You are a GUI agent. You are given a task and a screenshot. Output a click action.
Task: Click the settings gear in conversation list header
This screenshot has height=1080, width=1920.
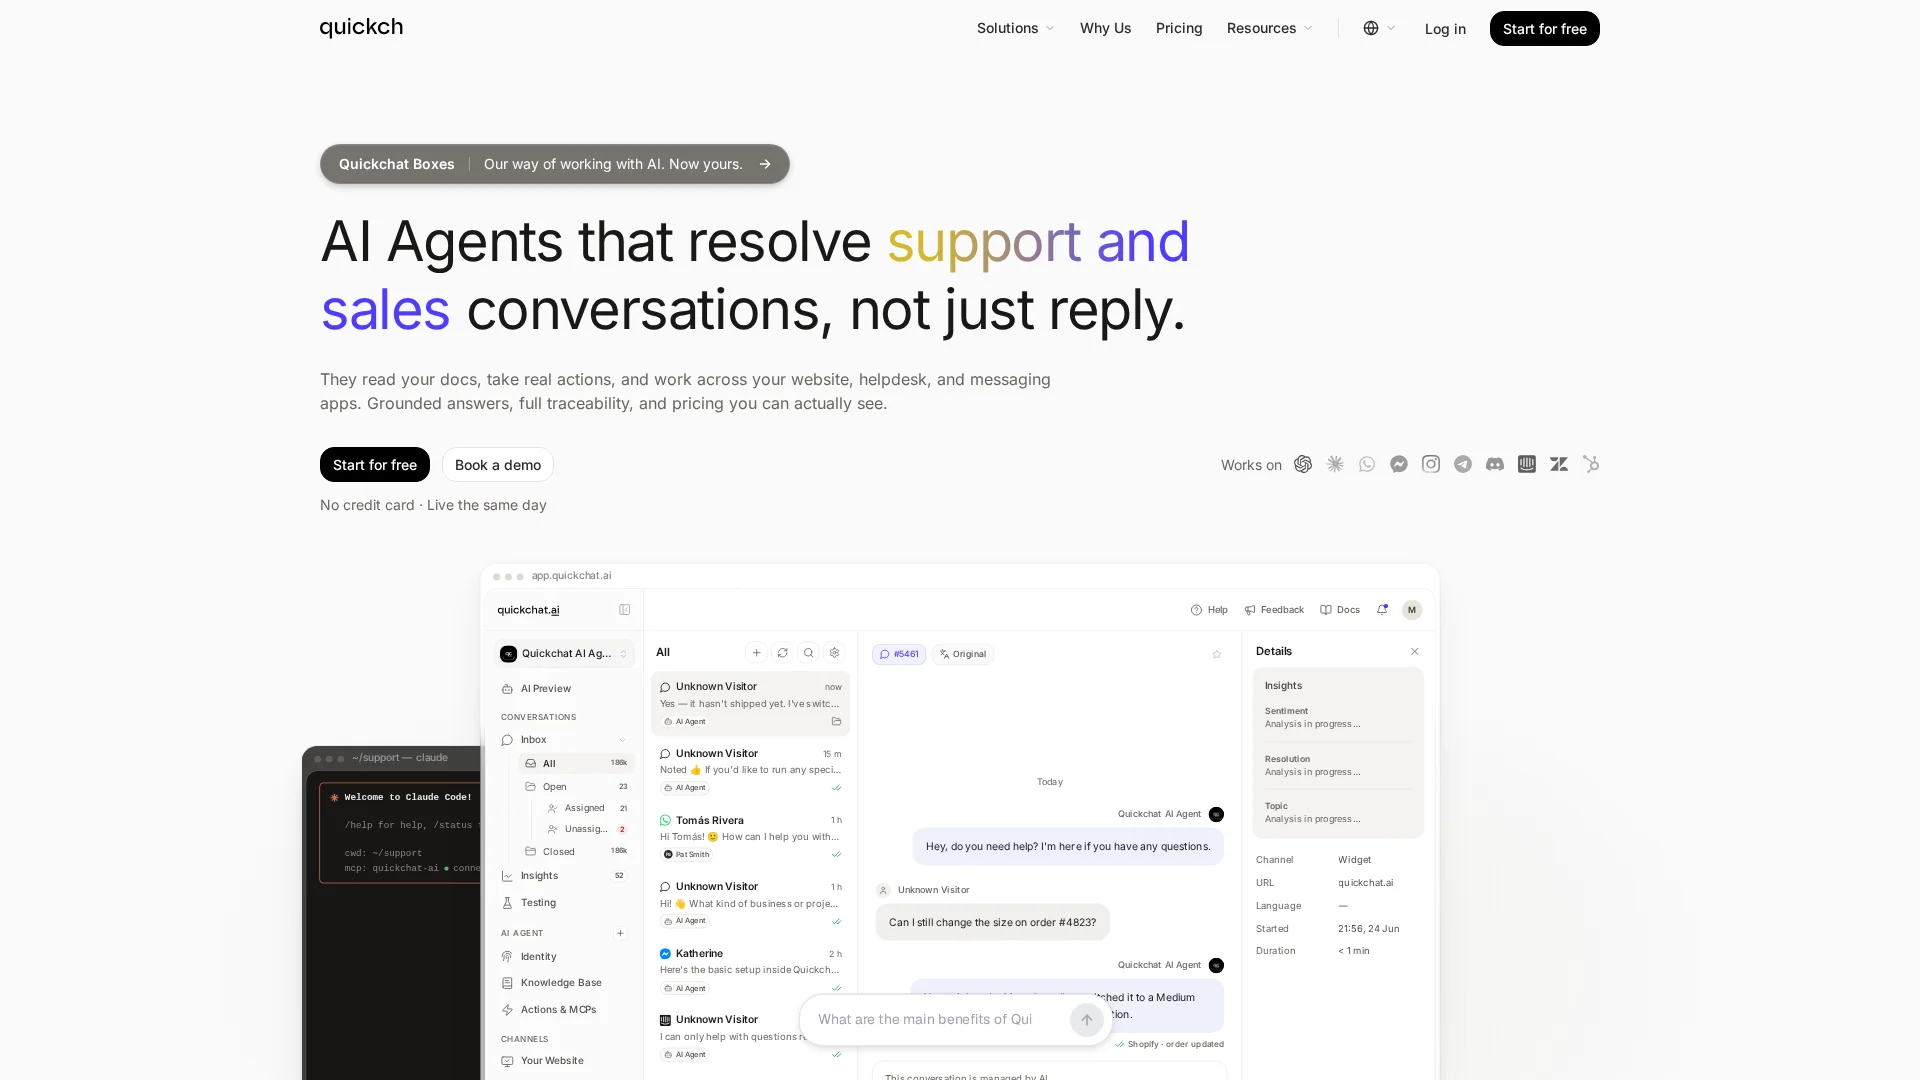pos(835,653)
